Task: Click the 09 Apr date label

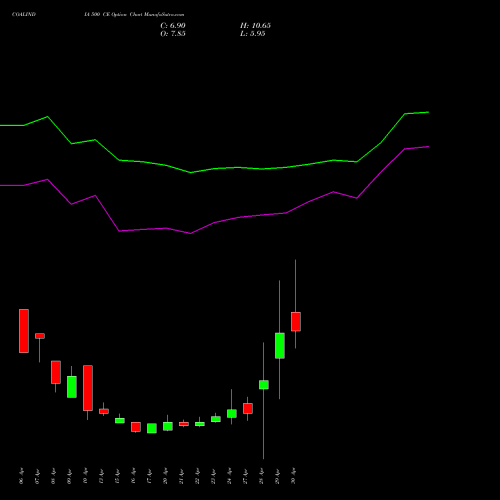Action: click(70, 476)
